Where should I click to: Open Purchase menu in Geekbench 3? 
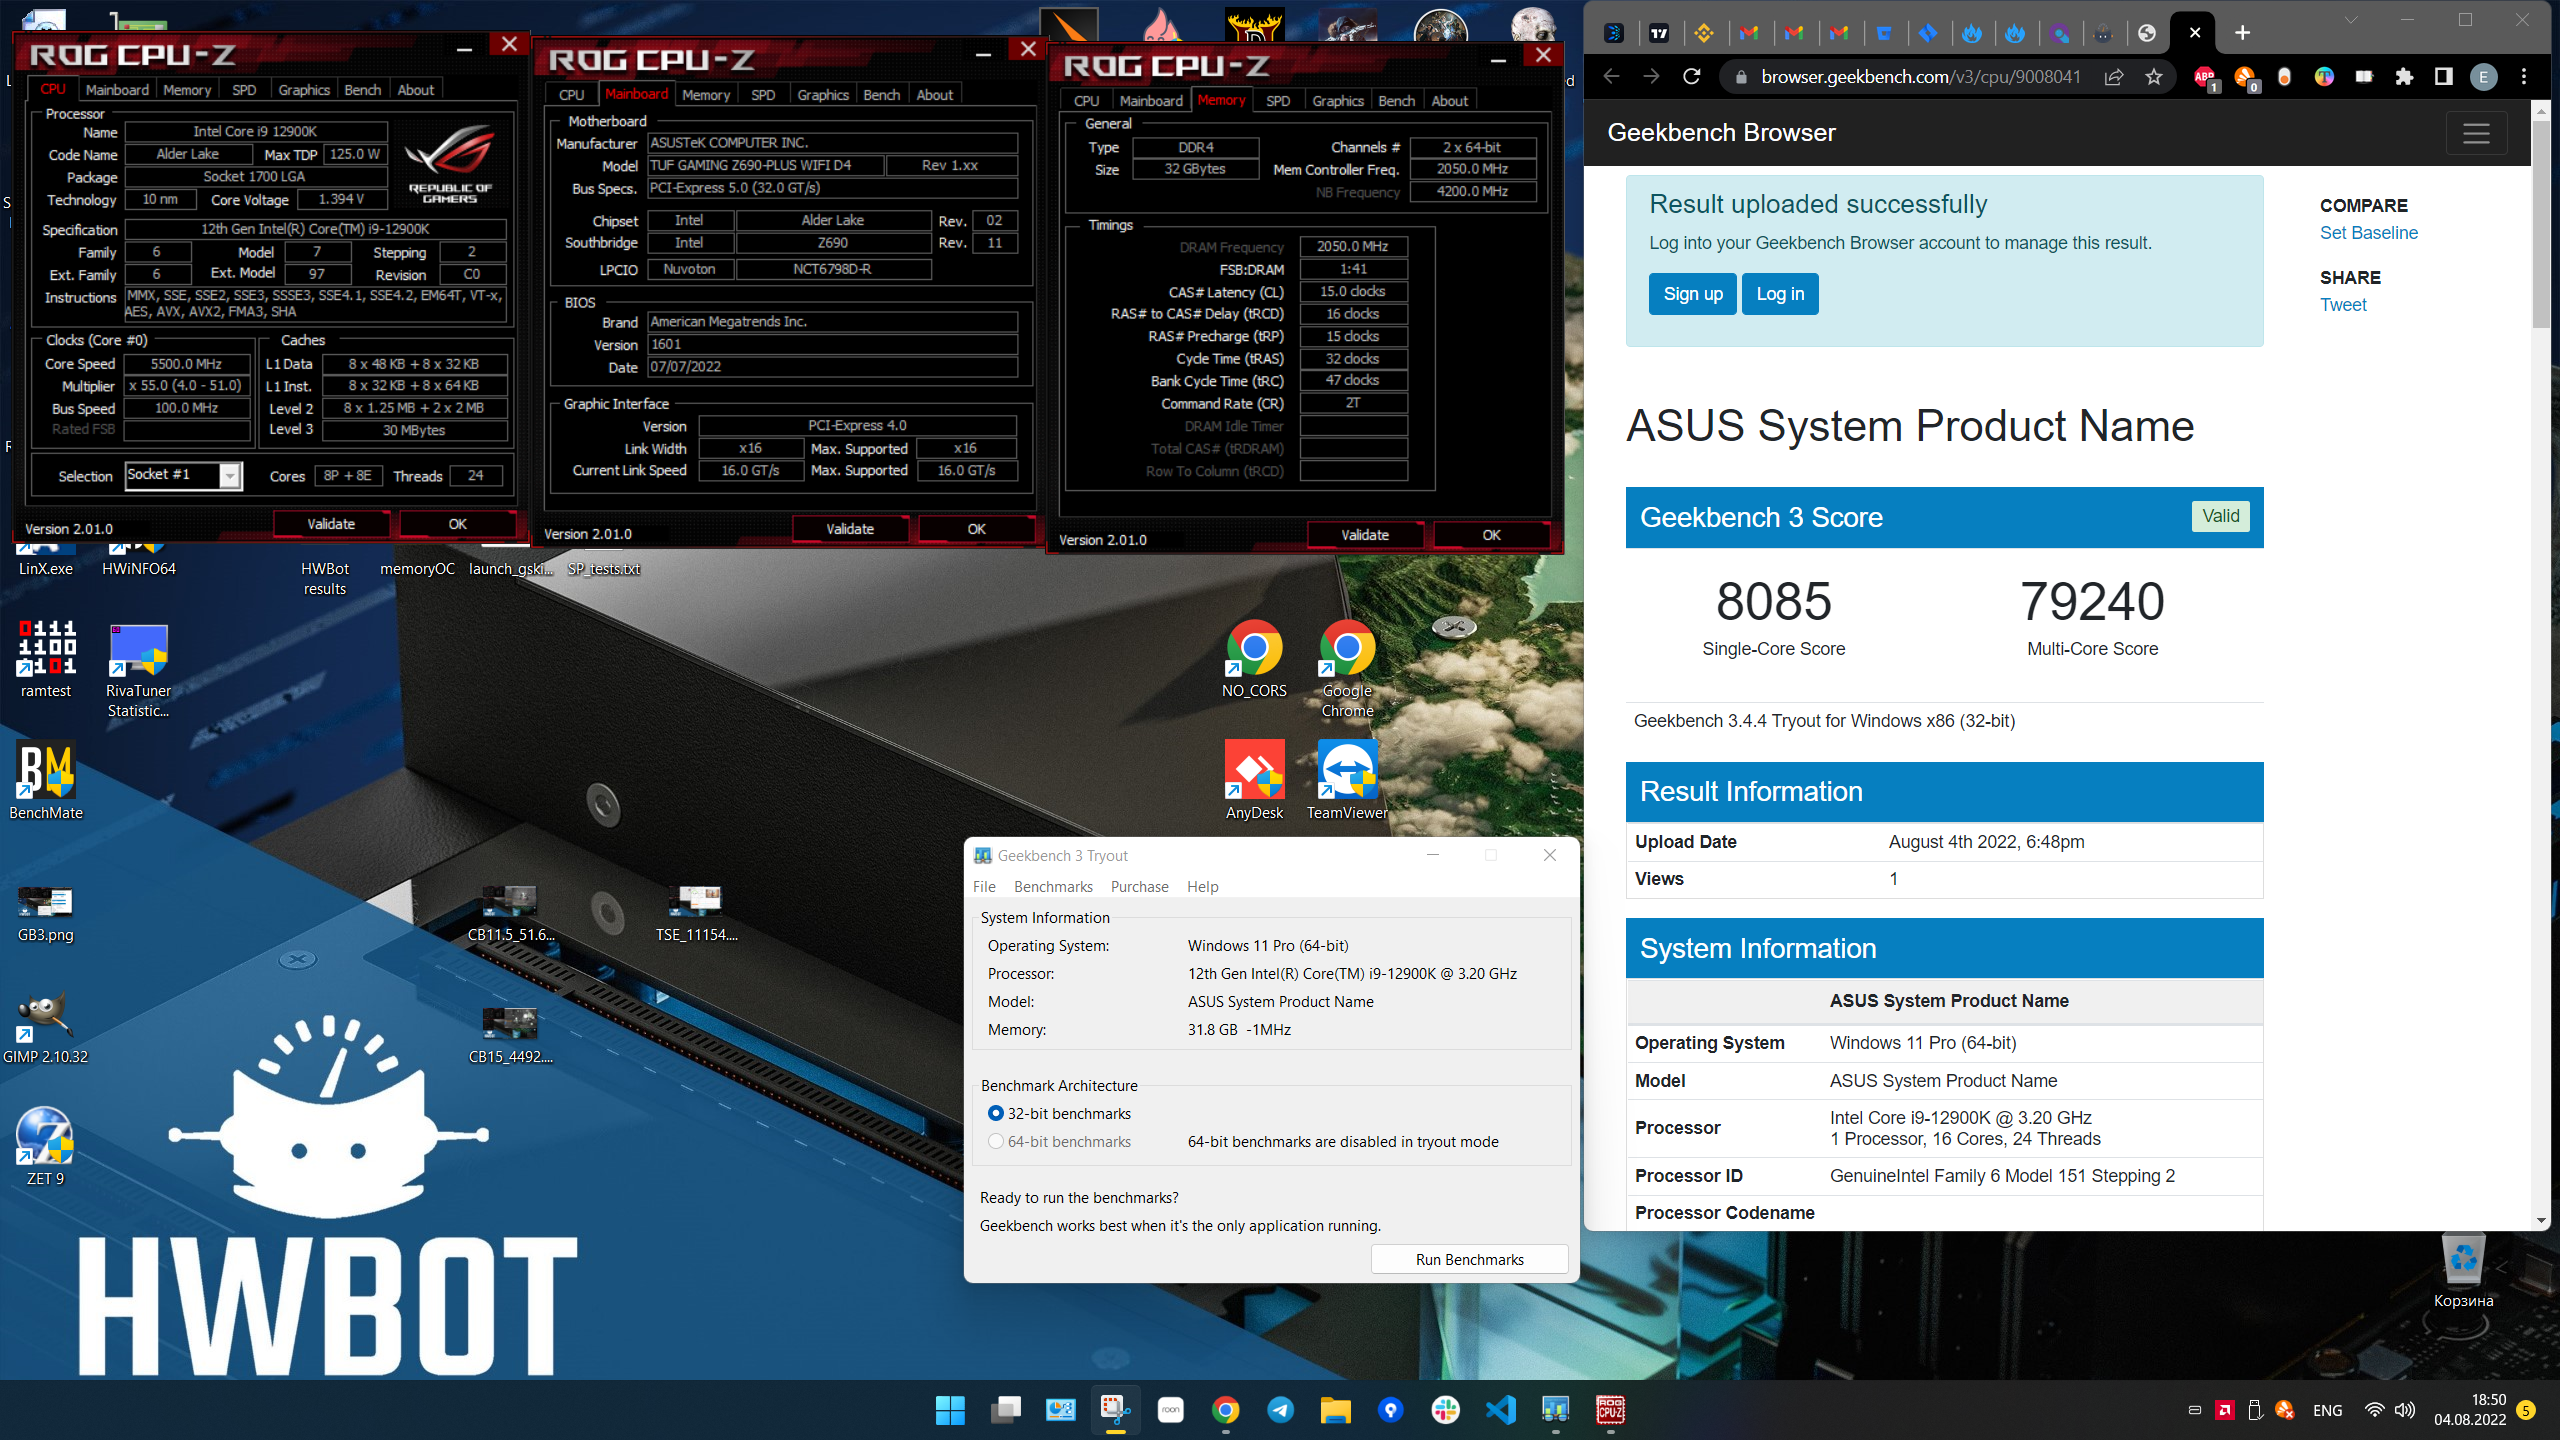click(x=1139, y=886)
